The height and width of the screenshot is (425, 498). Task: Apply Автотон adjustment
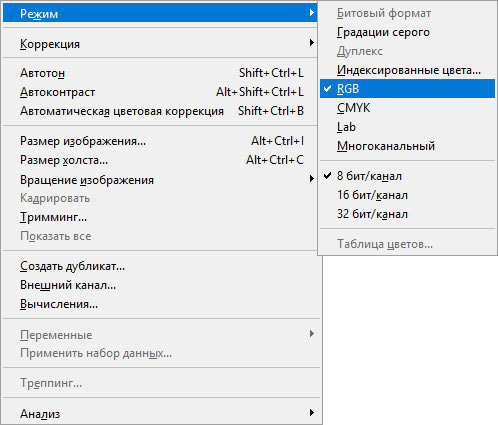160,73
